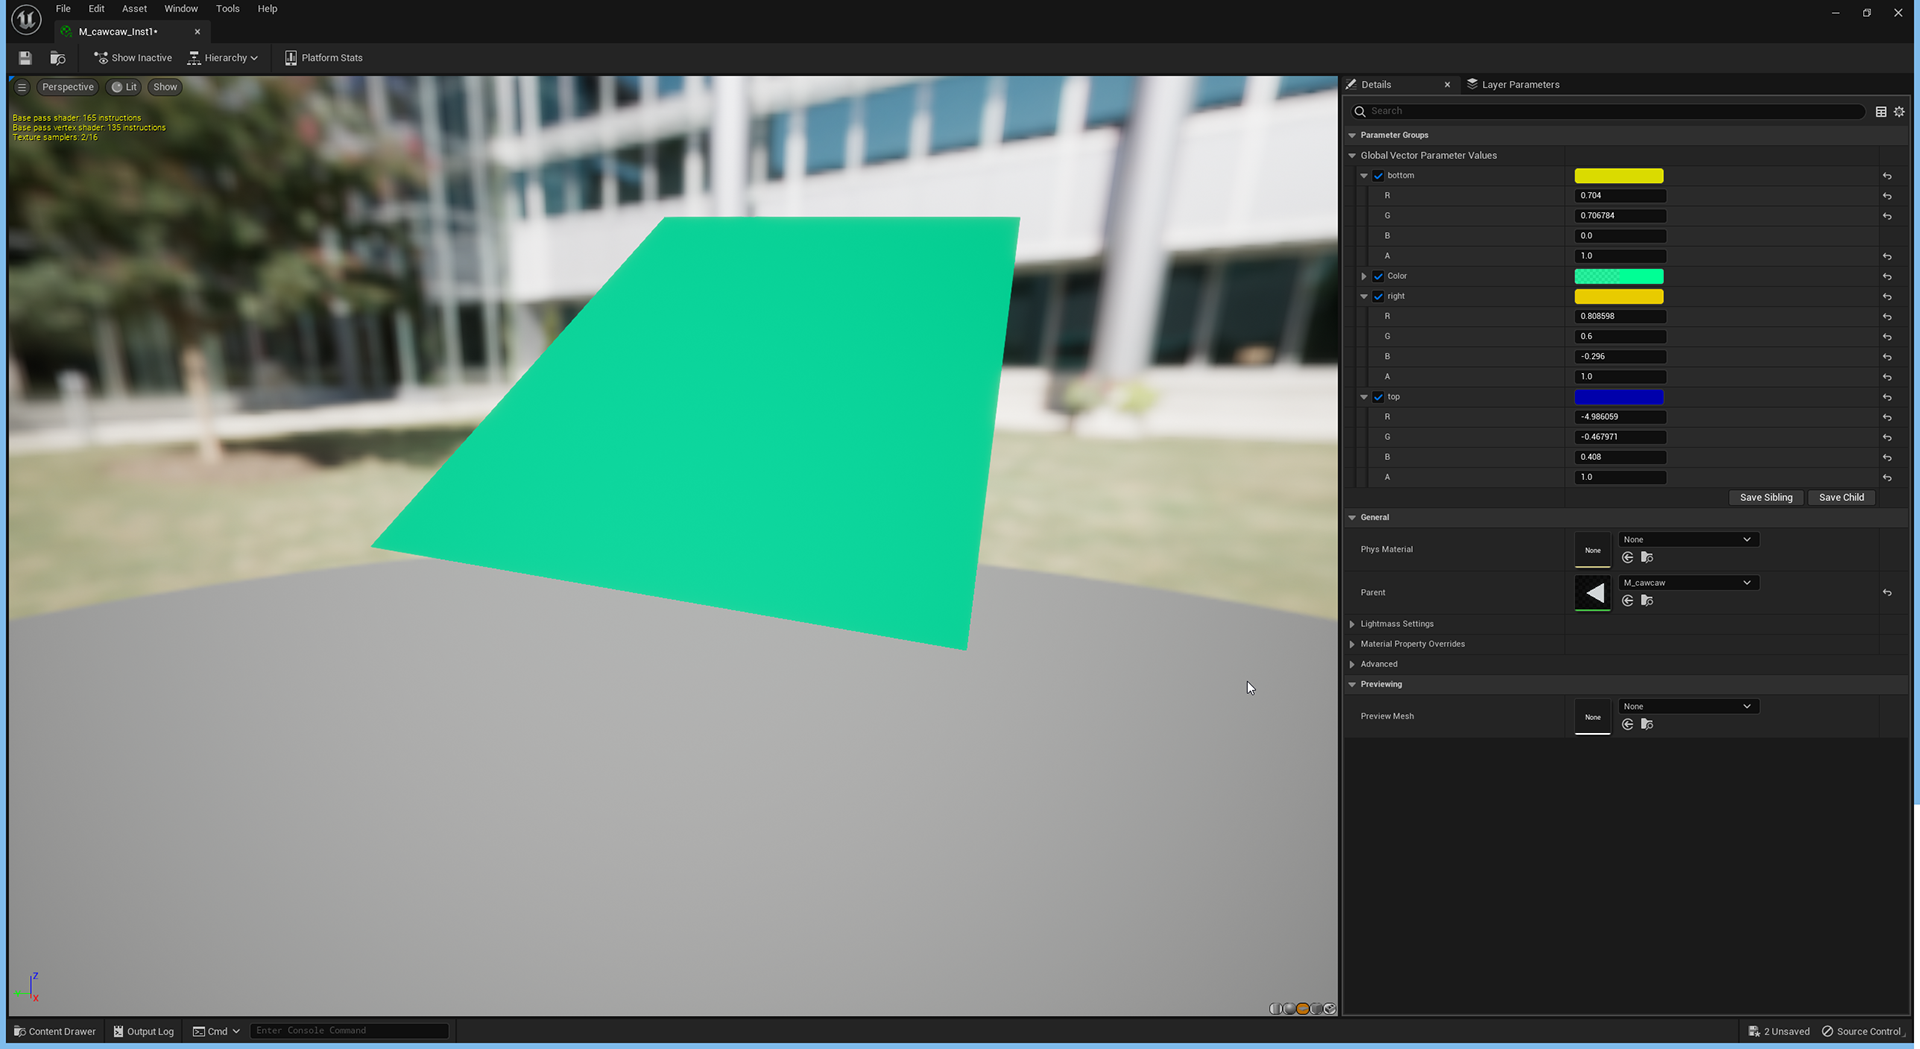Open the Hierarchy dropdown
This screenshot has width=1920, height=1049.
223,58
